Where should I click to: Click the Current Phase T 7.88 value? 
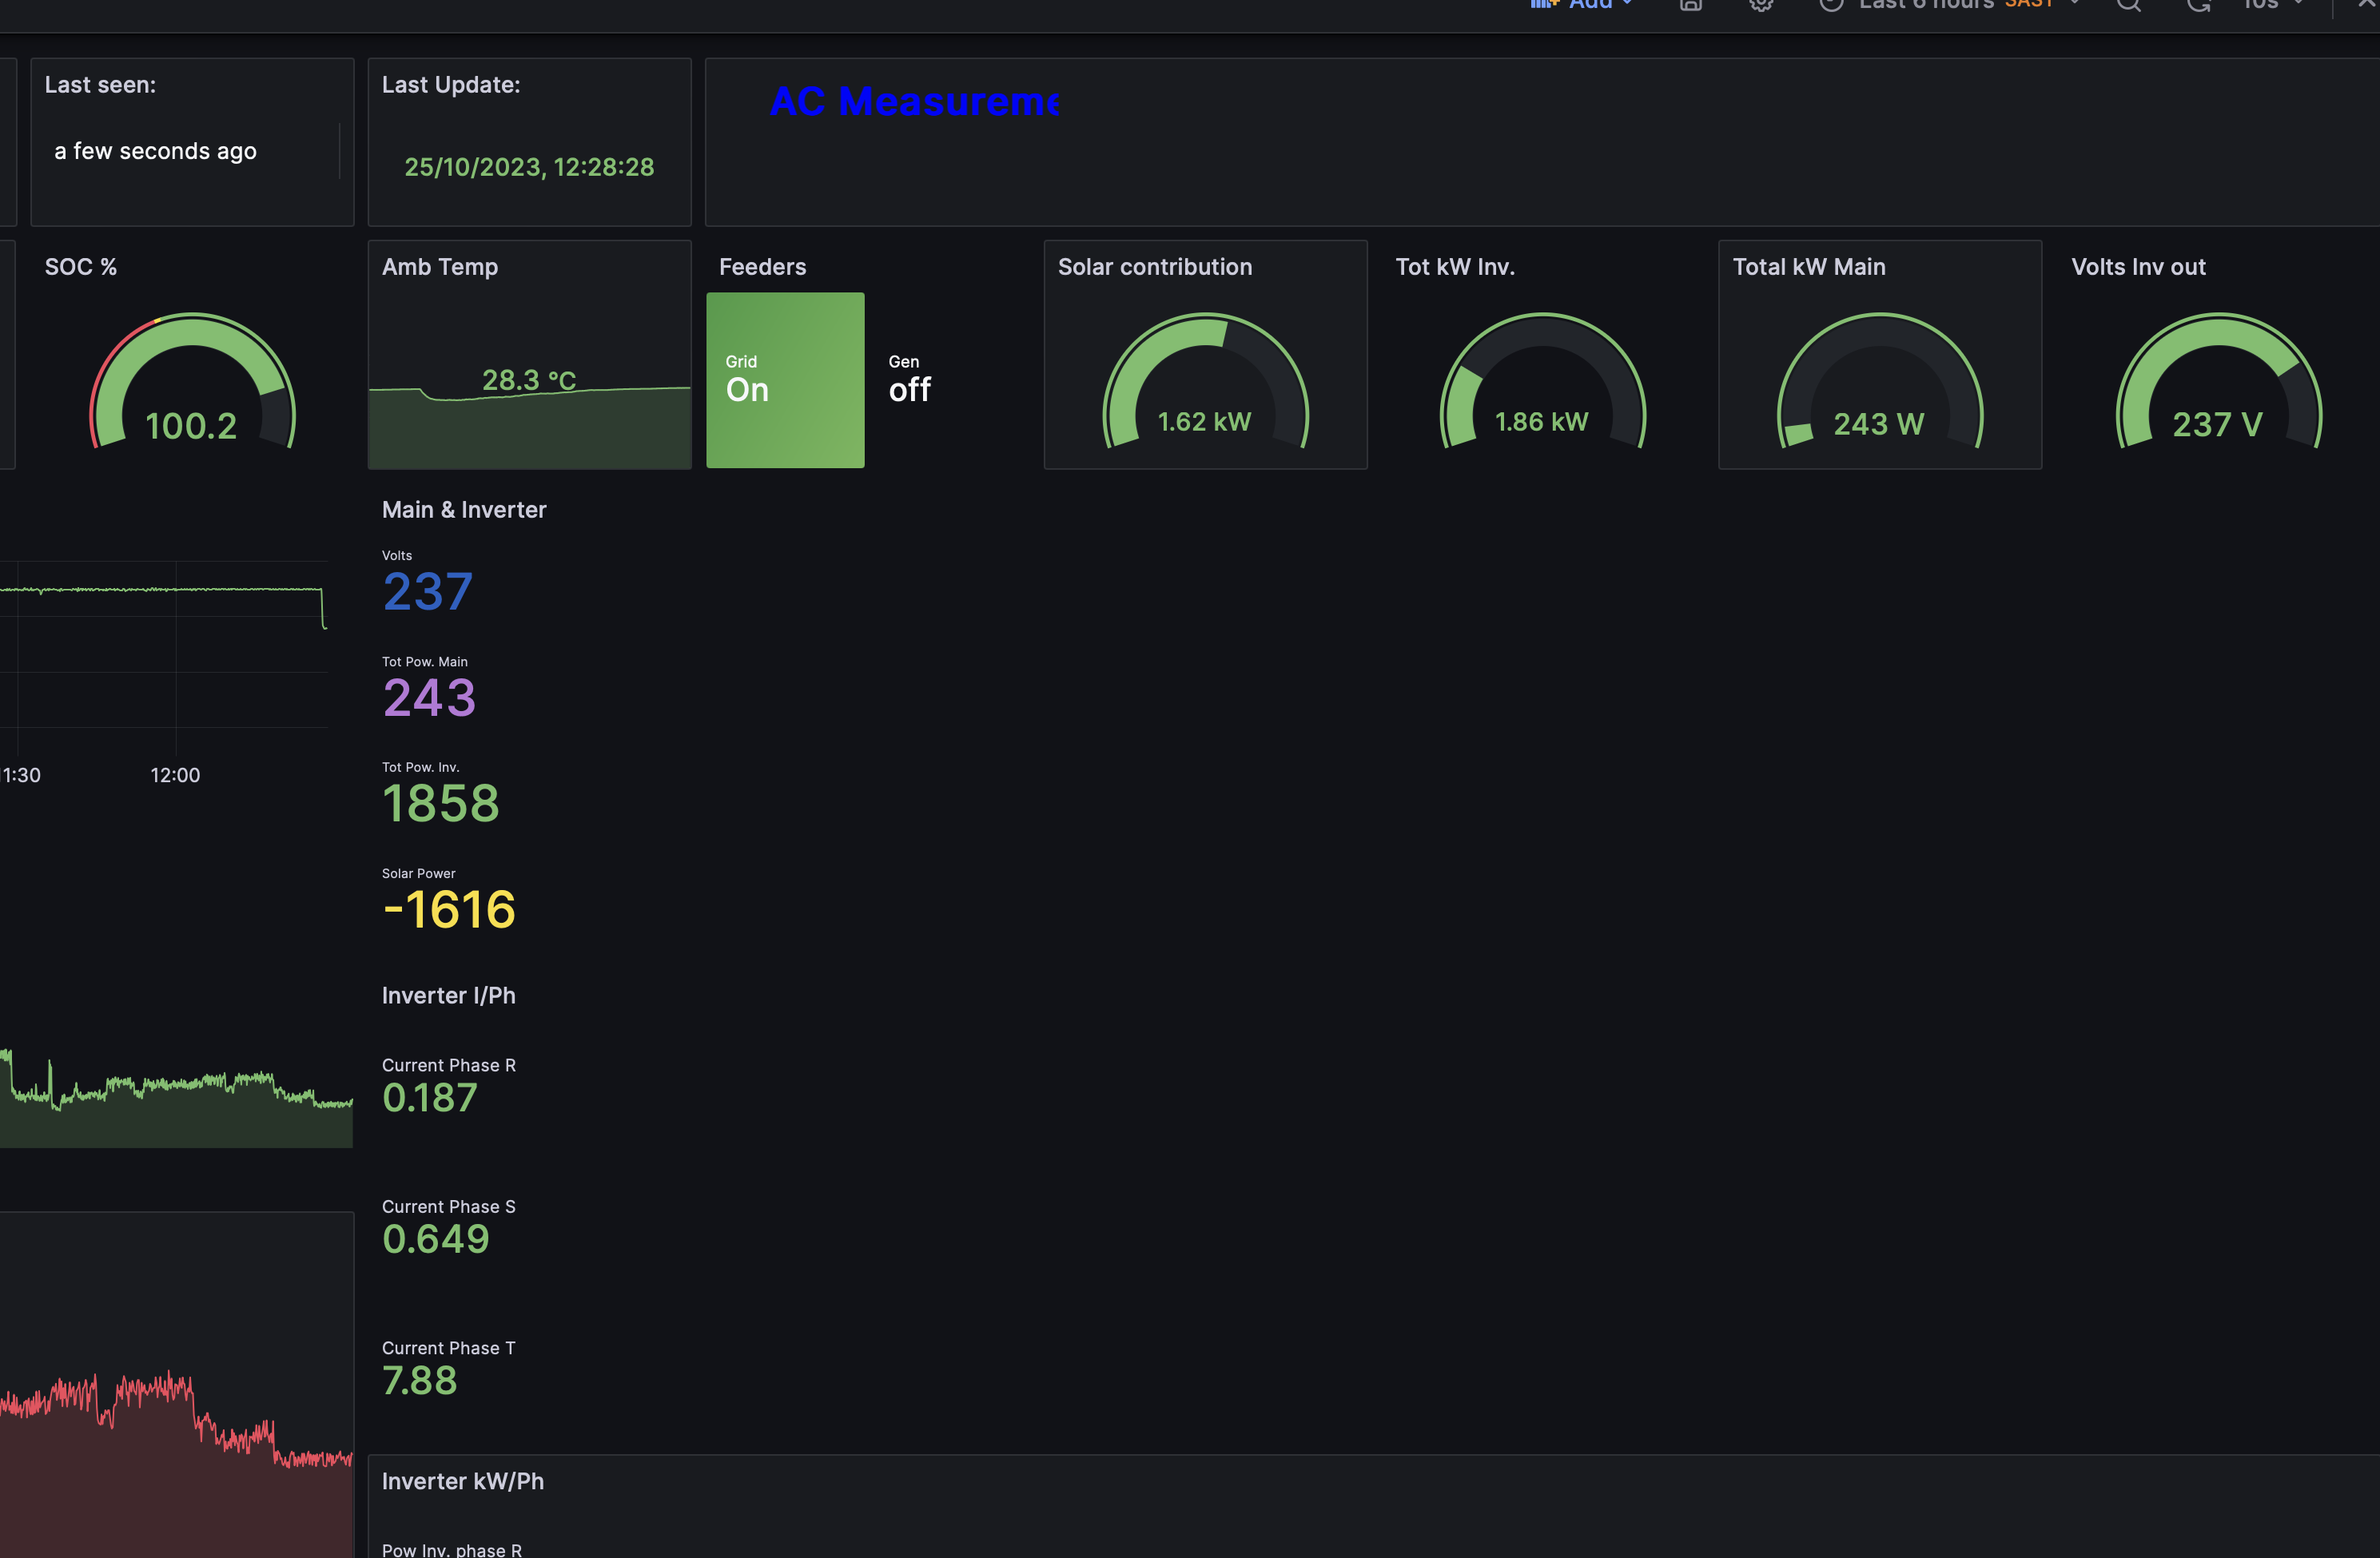pos(419,1381)
